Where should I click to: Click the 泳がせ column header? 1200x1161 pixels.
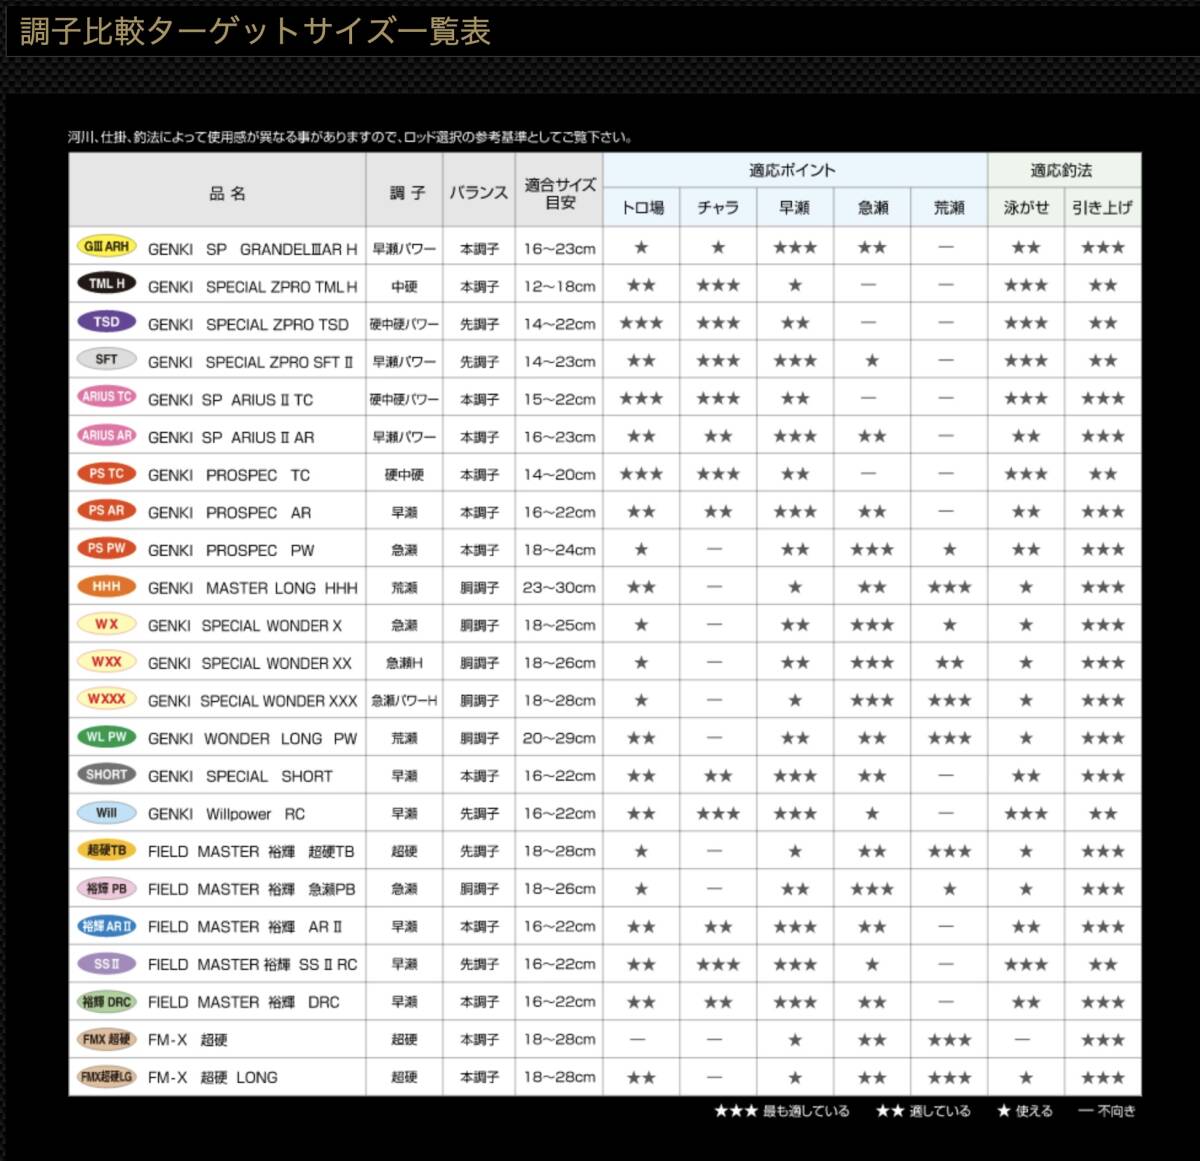(1026, 207)
